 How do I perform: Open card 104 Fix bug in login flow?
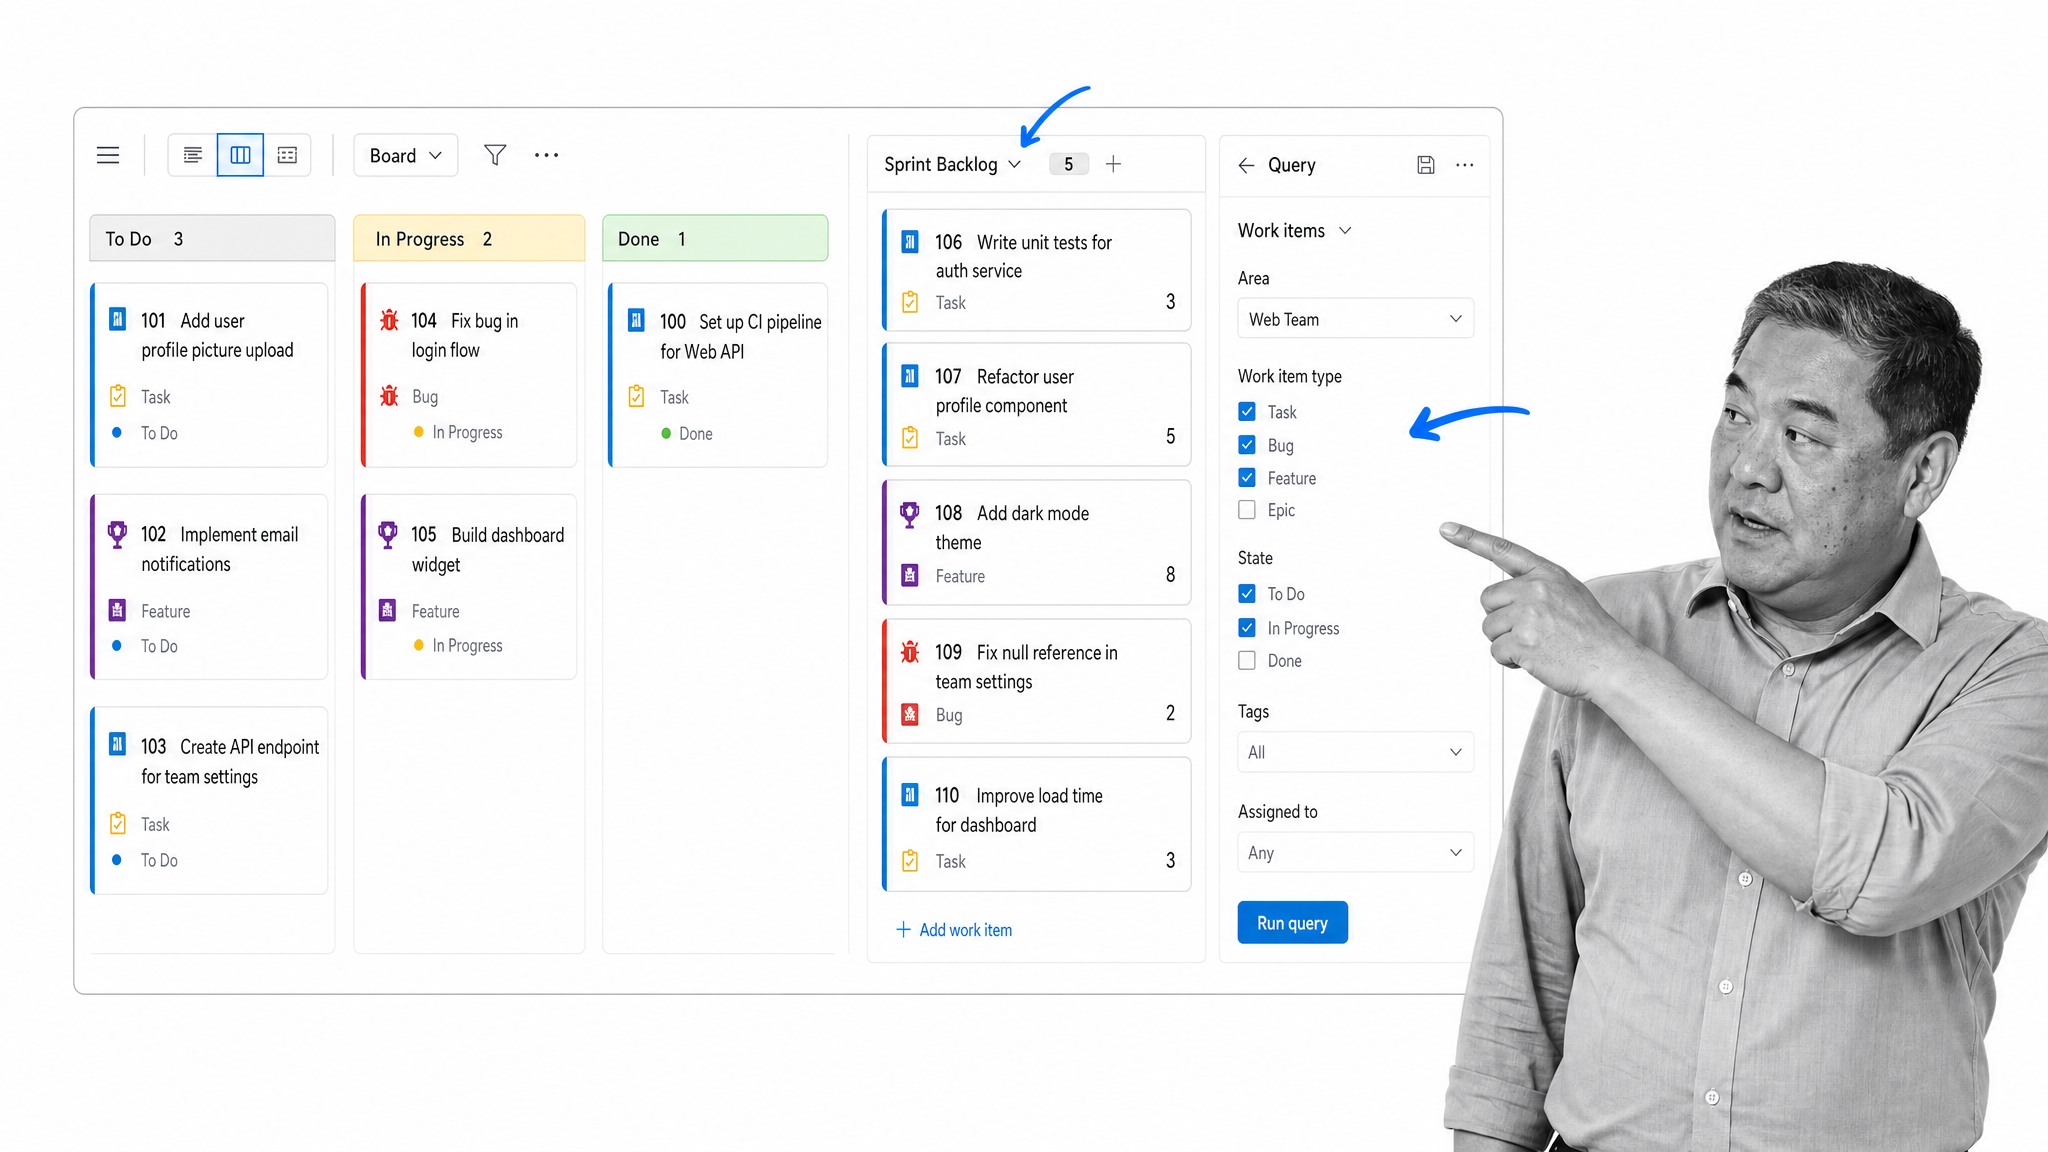[469, 375]
